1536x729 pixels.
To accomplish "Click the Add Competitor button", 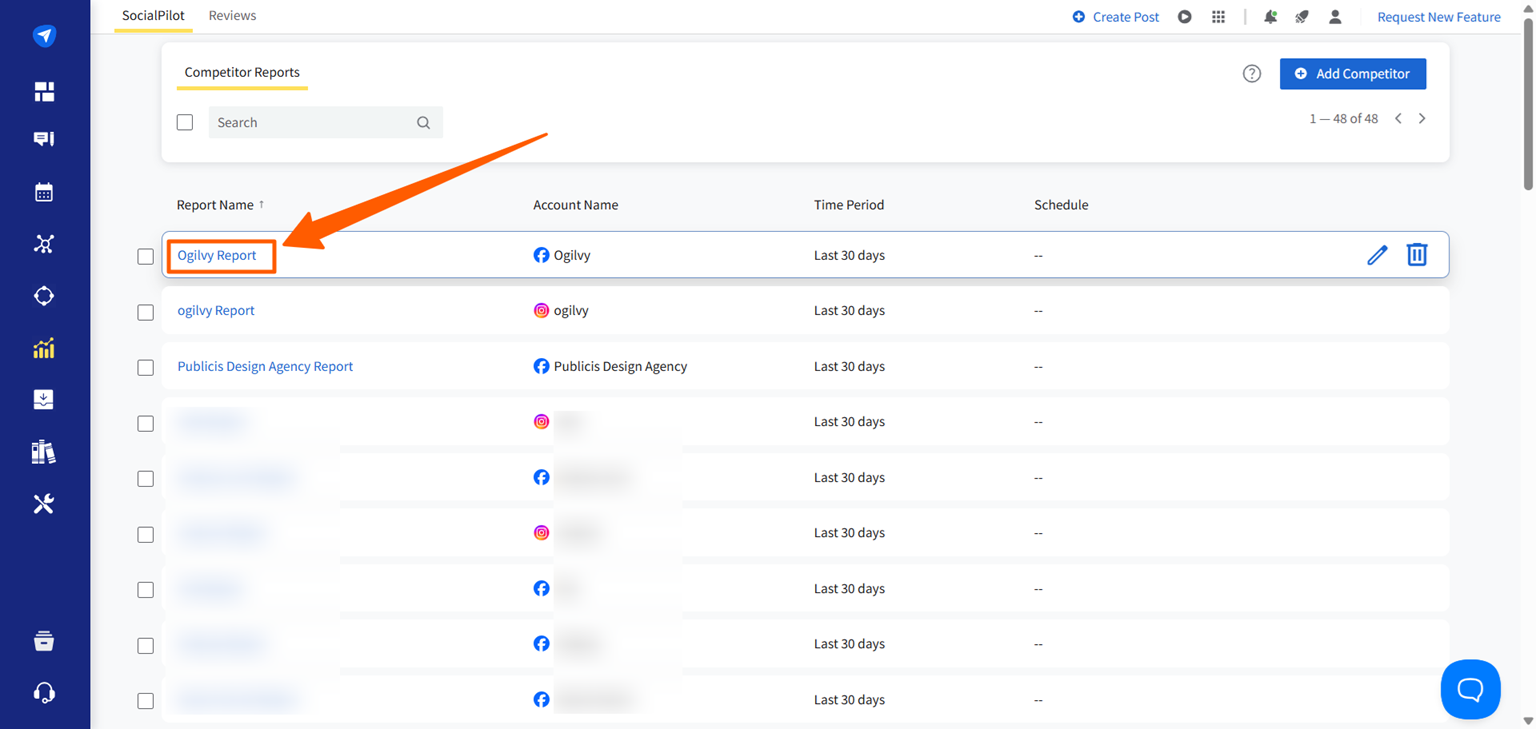I will [1353, 74].
